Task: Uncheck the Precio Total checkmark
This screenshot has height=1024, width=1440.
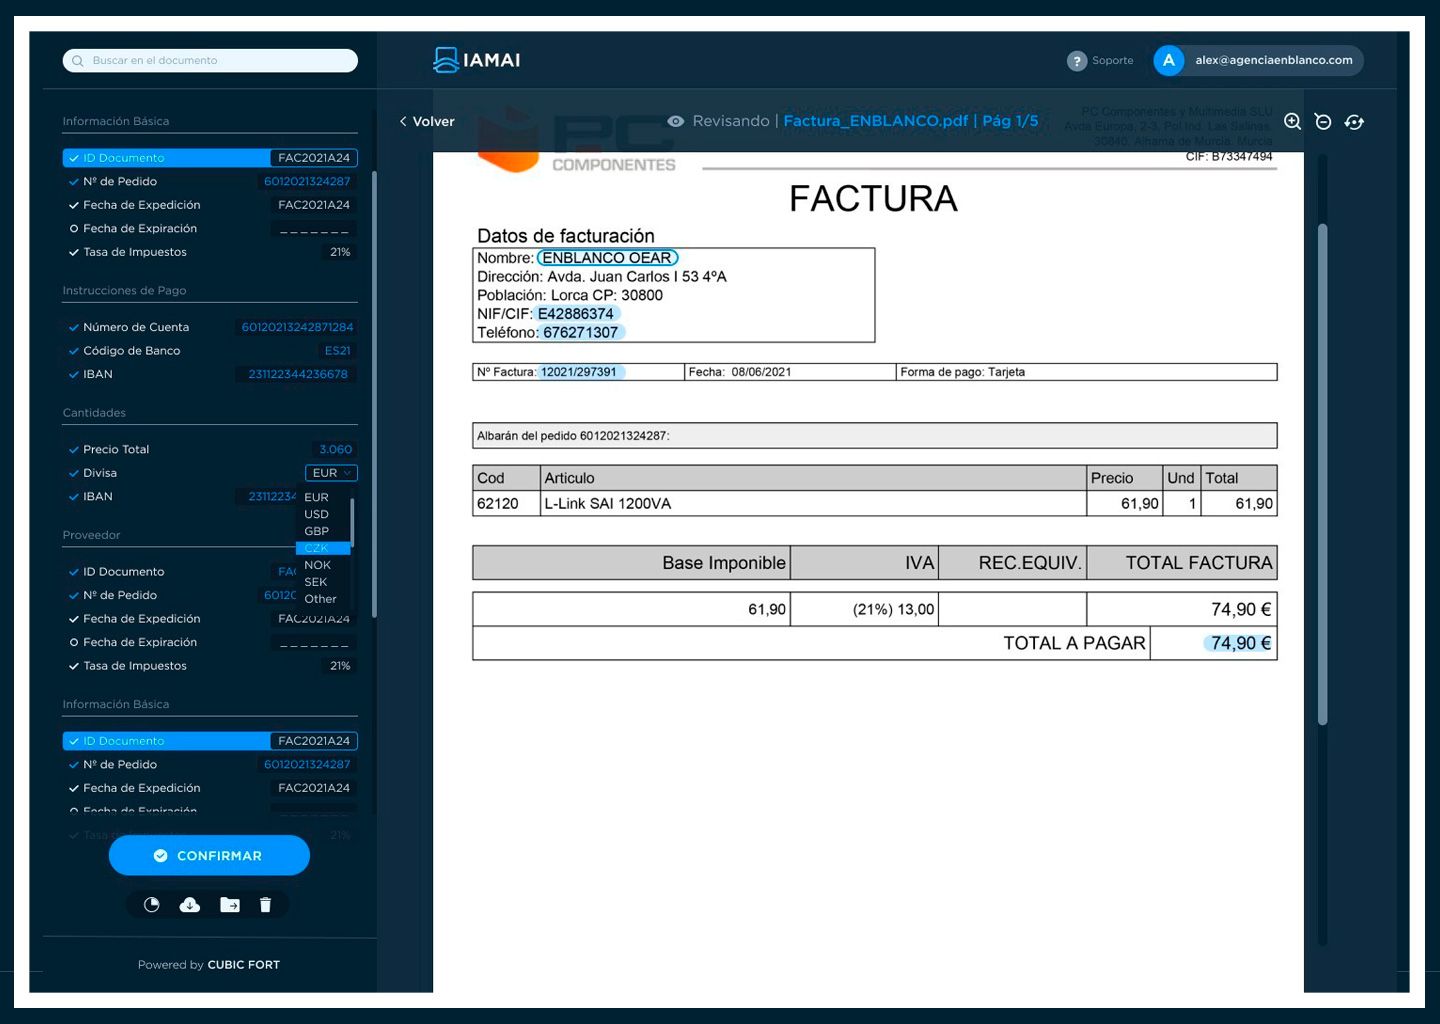Action: pyautogui.click(x=74, y=450)
